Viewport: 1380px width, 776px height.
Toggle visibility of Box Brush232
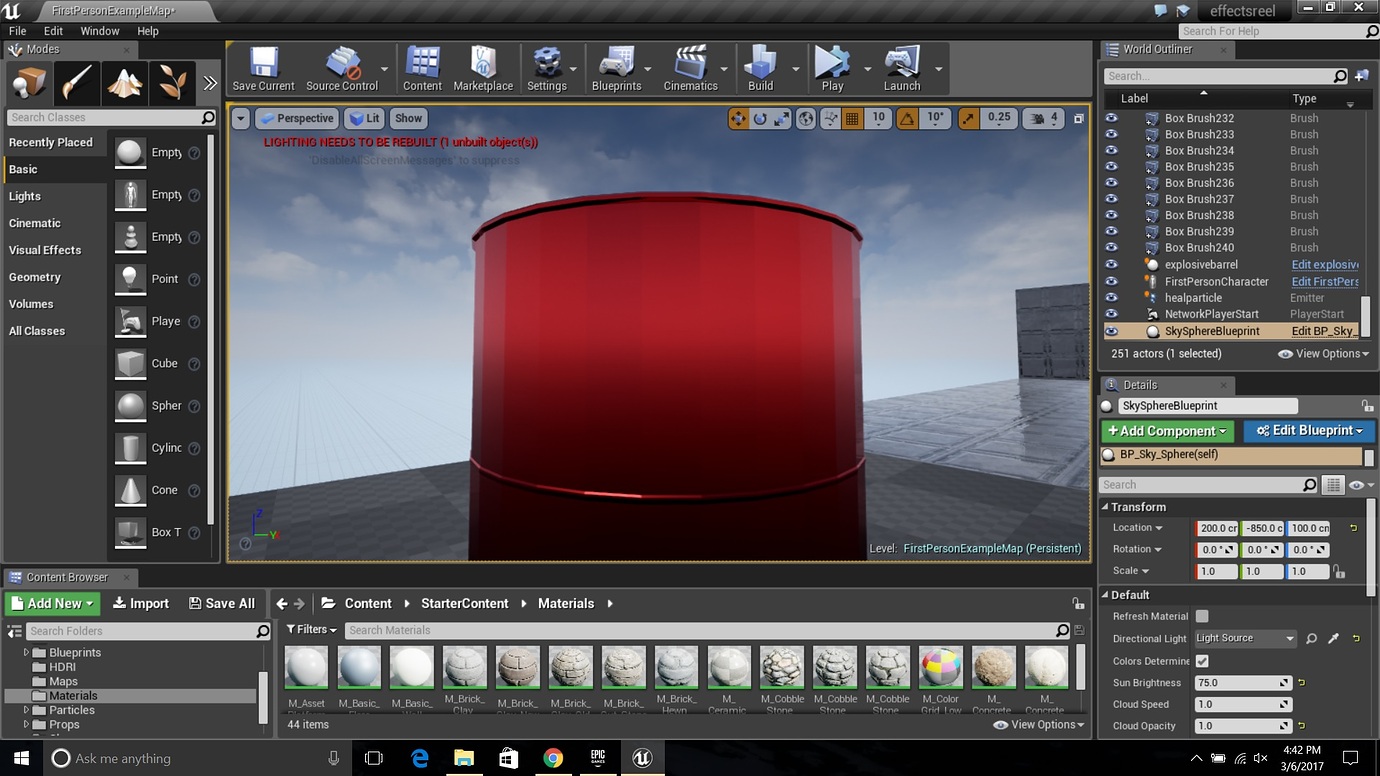(x=1111, y=118)
